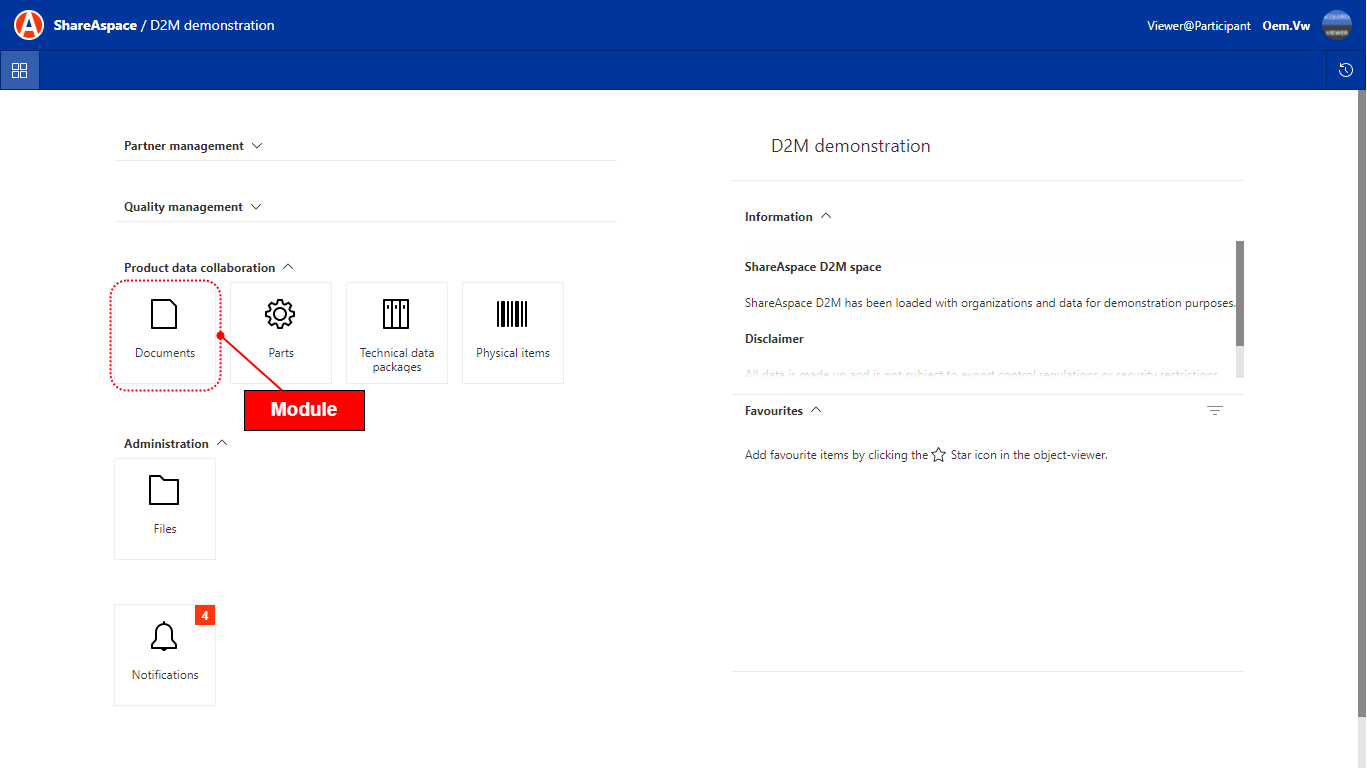Click the Information panel scrollbar
Screen dimensions: 1367x769
click(x=1240, y=295)
